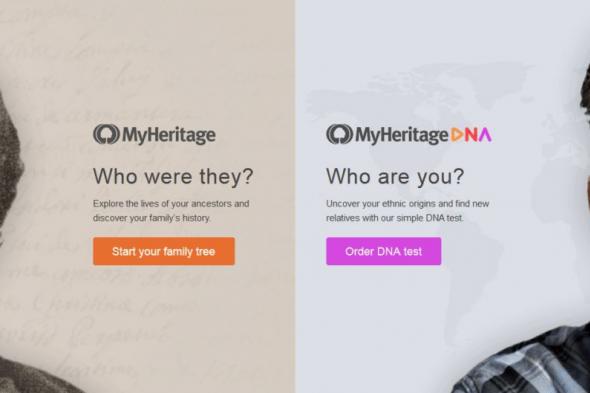Click 'Uncover your ethnic origins' description text
This screenshot has width=590, height=393.
(408, 204)
